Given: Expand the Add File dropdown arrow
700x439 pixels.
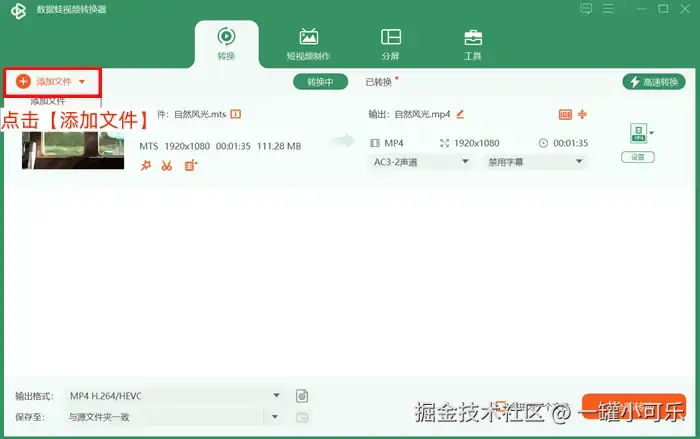Looking at the screenshot, I should point(82,82).
